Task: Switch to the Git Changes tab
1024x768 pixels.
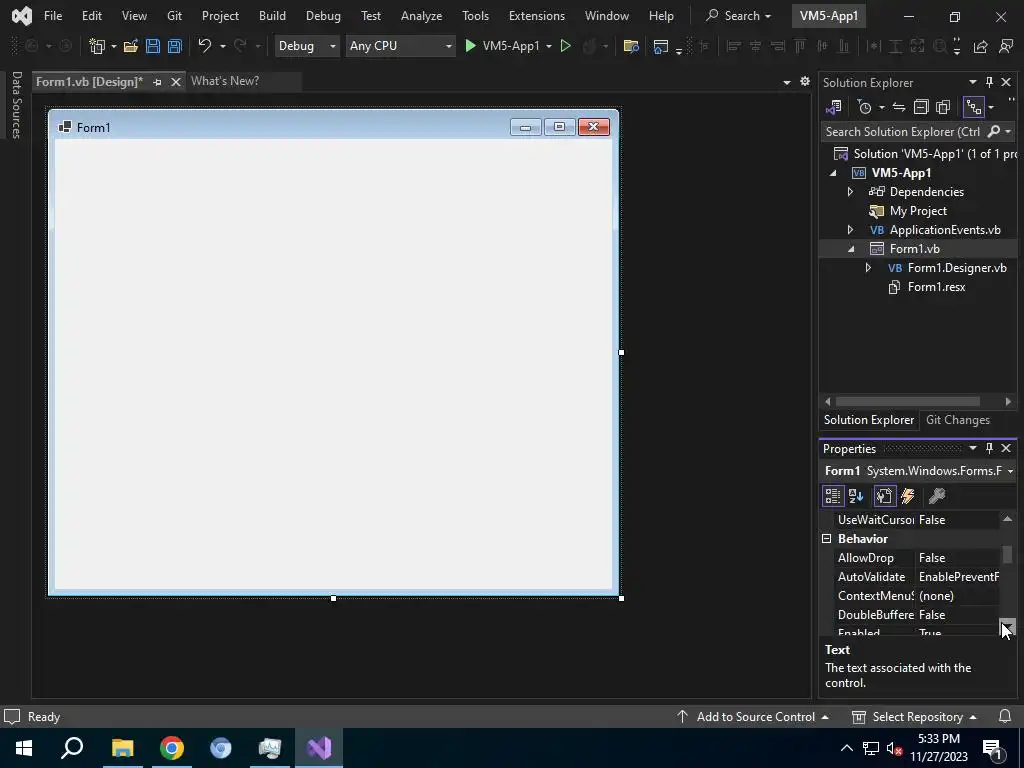Action: (x=957, y=420)
